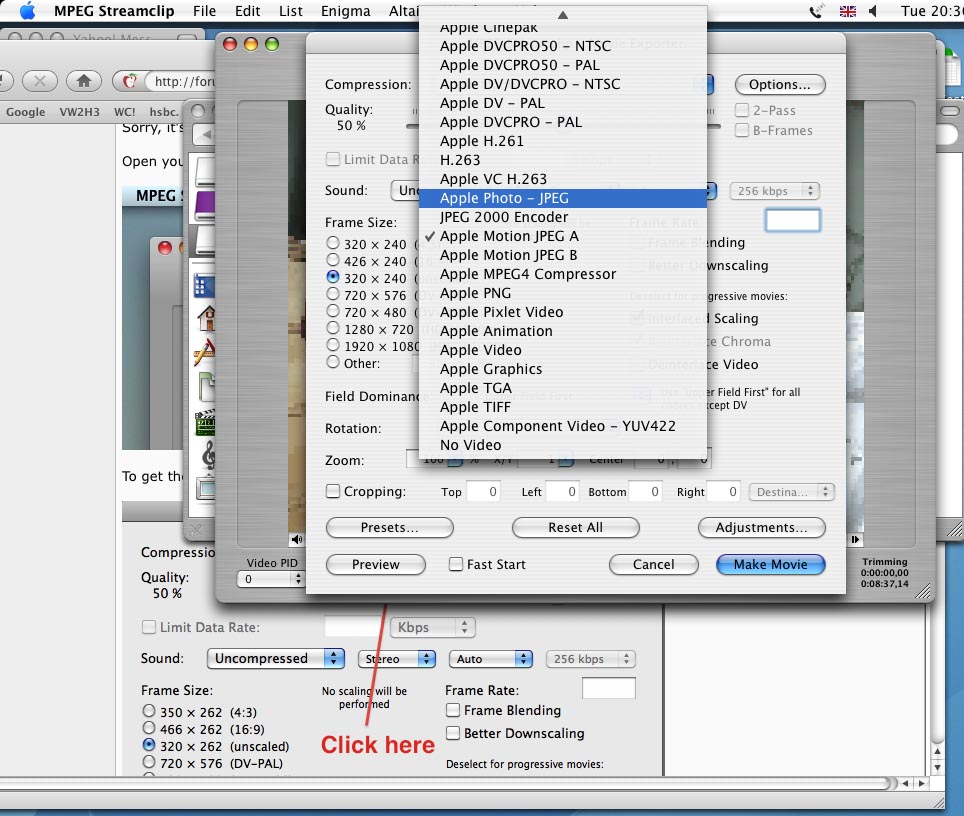Click the Top cropping value field

[483, 491]
